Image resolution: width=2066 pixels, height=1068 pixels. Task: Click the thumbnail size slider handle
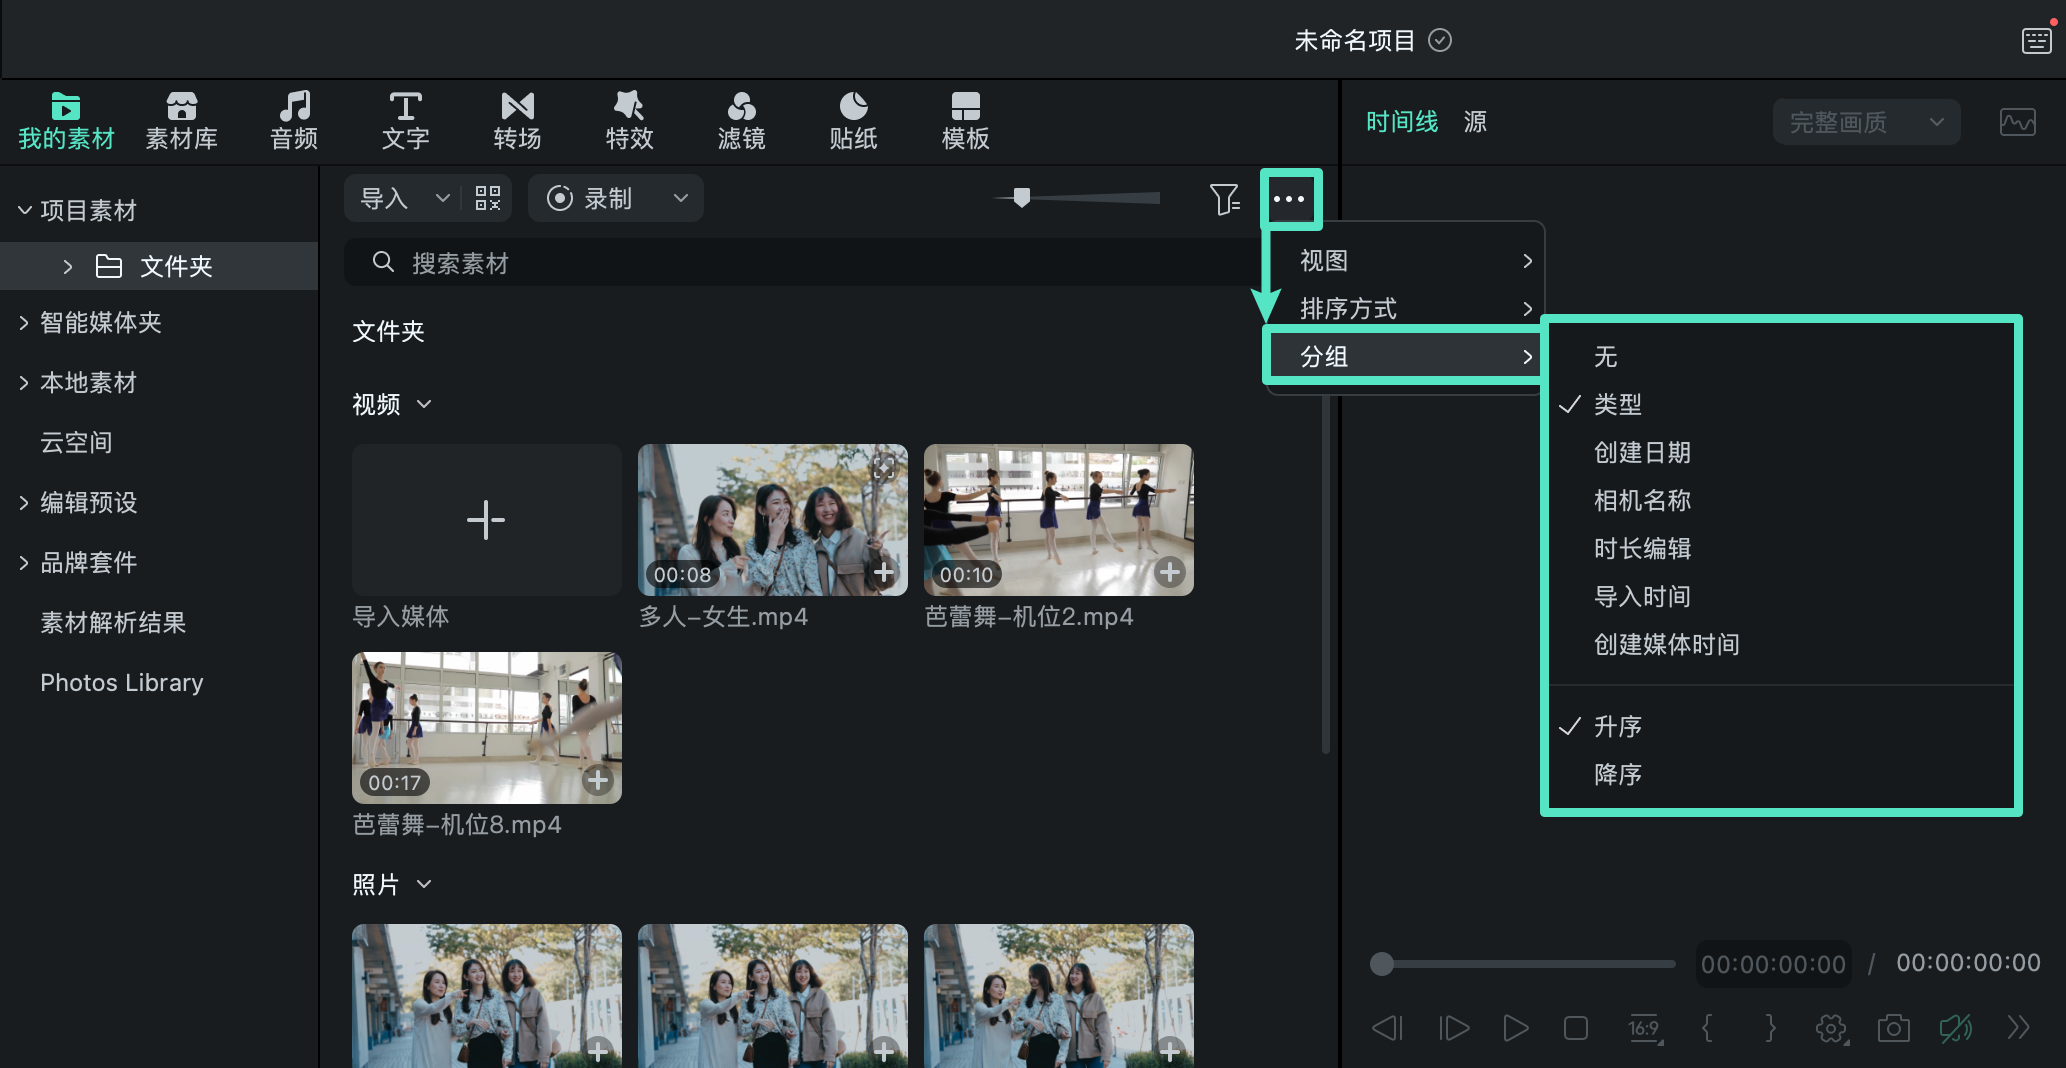coord(1021,198)
